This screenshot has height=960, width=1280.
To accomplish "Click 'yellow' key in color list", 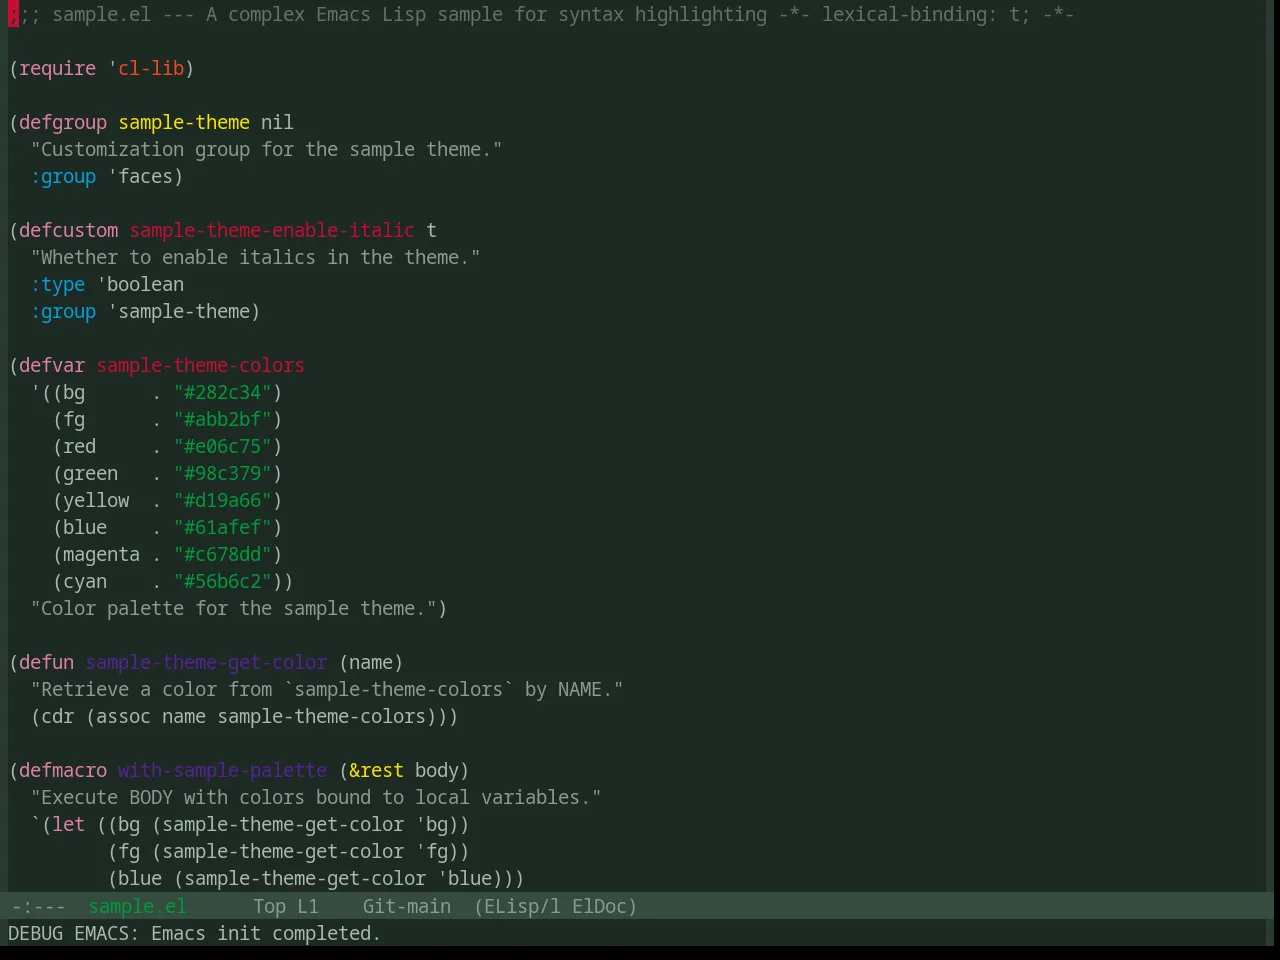I will pos(96,500).
